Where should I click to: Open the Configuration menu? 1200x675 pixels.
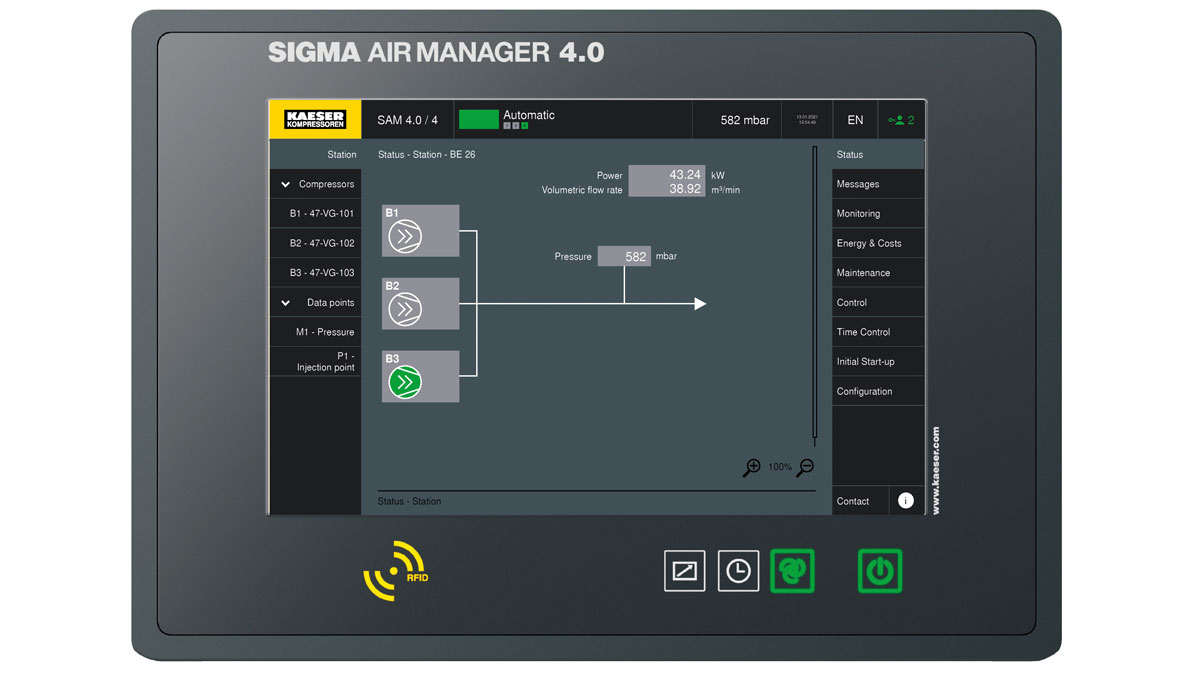(878, 391)
